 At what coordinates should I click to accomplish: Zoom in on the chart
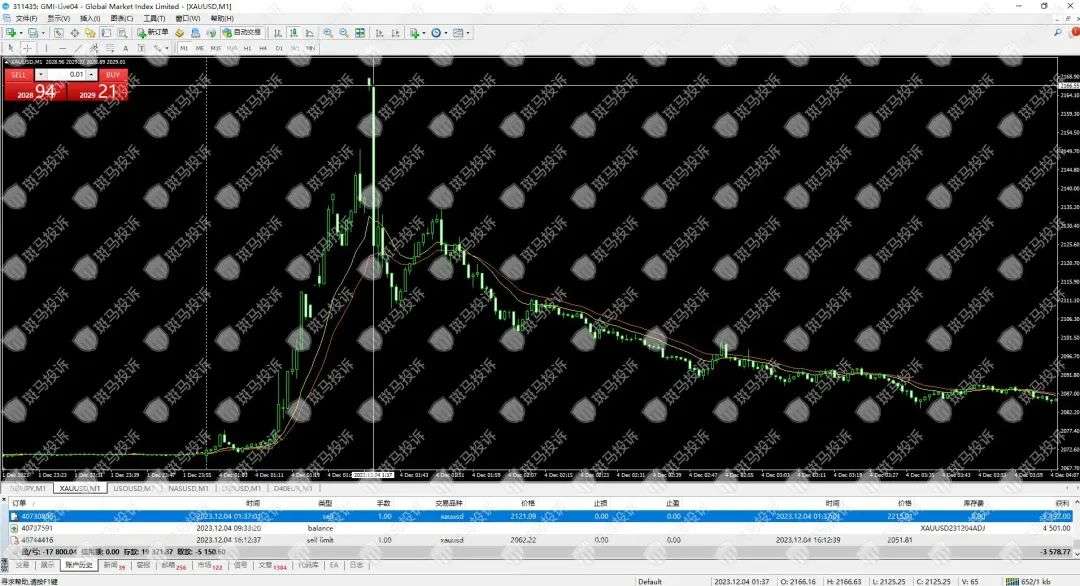point(328,32)
